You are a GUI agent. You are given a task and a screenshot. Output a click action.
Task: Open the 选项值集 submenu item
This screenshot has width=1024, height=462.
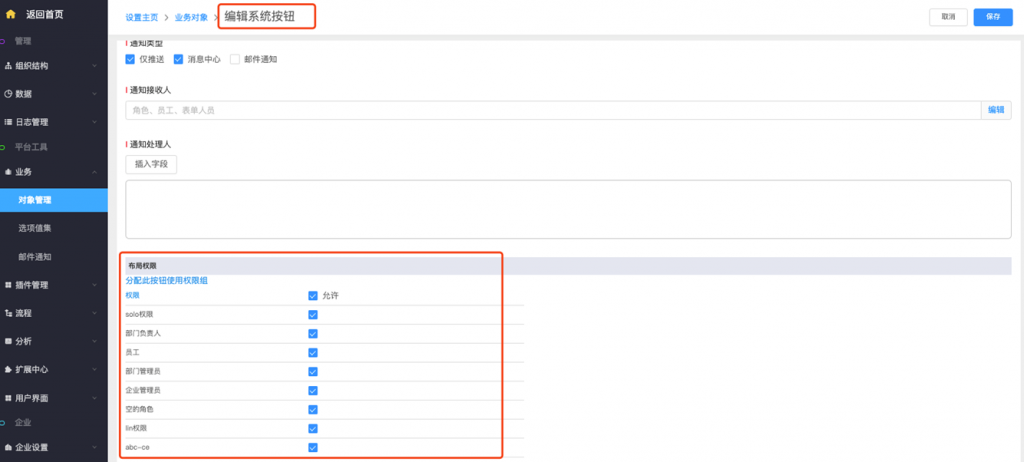pyautogui.click(x=35, y=229)
